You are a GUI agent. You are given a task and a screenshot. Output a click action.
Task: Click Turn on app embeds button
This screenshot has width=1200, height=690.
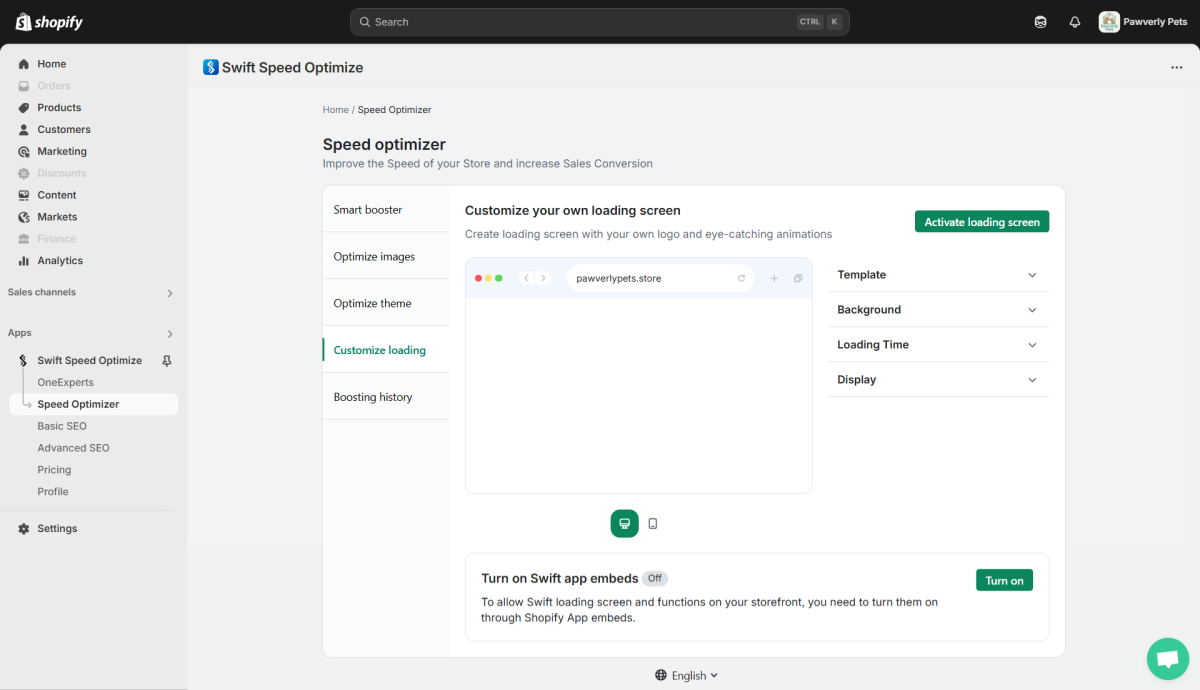(x=1004, y=580)
